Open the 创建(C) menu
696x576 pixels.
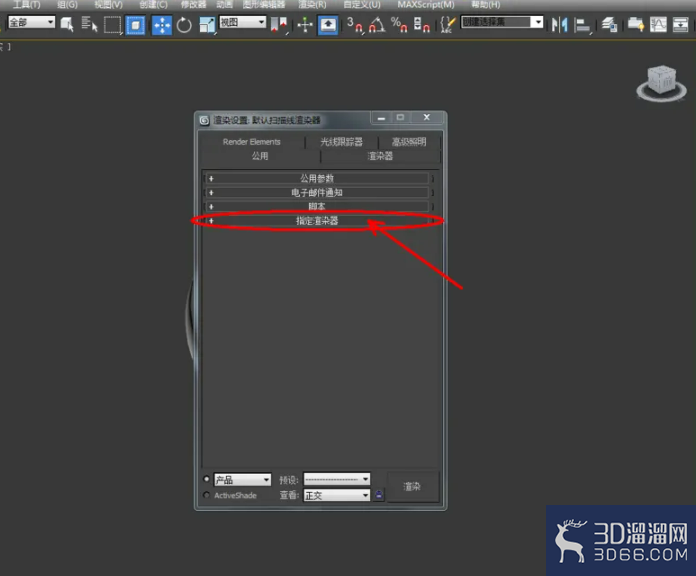pyautogui.click(x=153, y=4)
